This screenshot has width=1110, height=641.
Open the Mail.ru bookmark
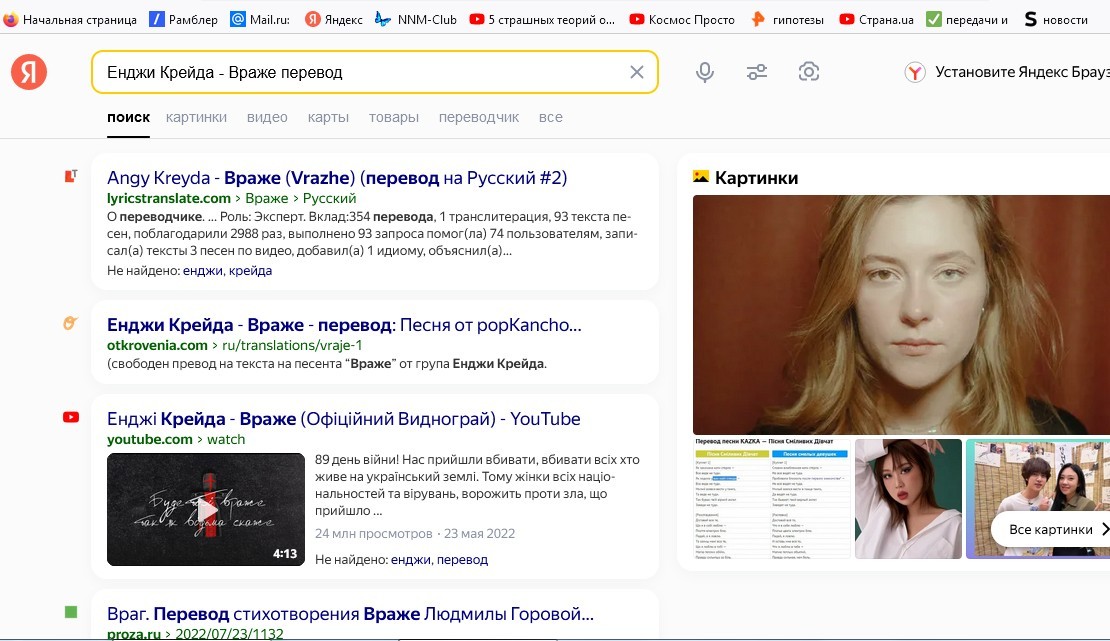tap(260, 19)
